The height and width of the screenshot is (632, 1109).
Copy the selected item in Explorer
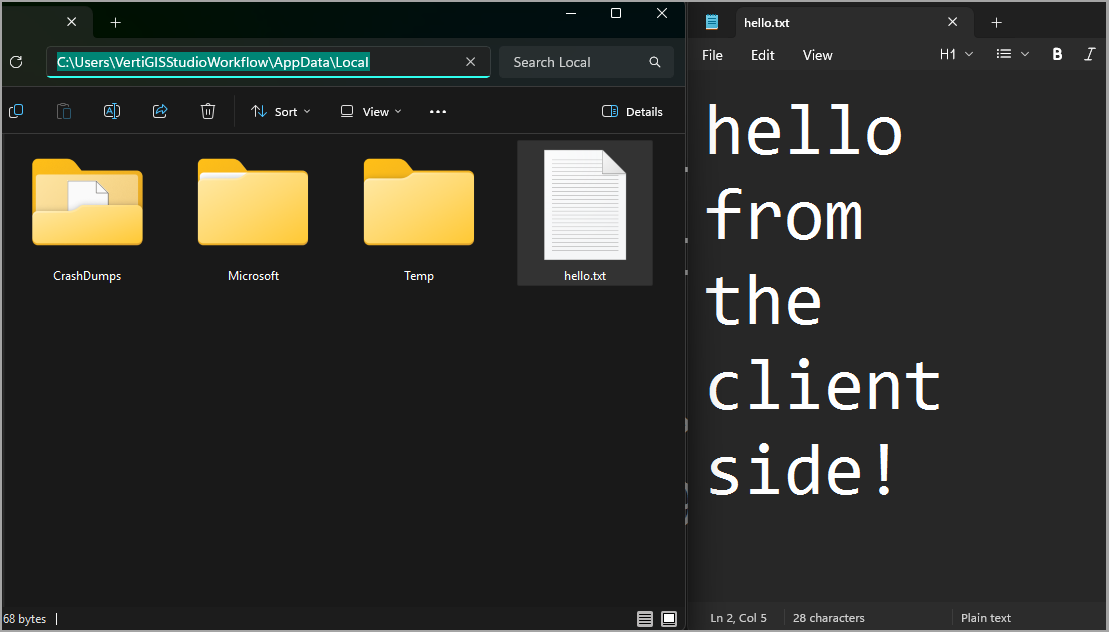click(16, 111)
